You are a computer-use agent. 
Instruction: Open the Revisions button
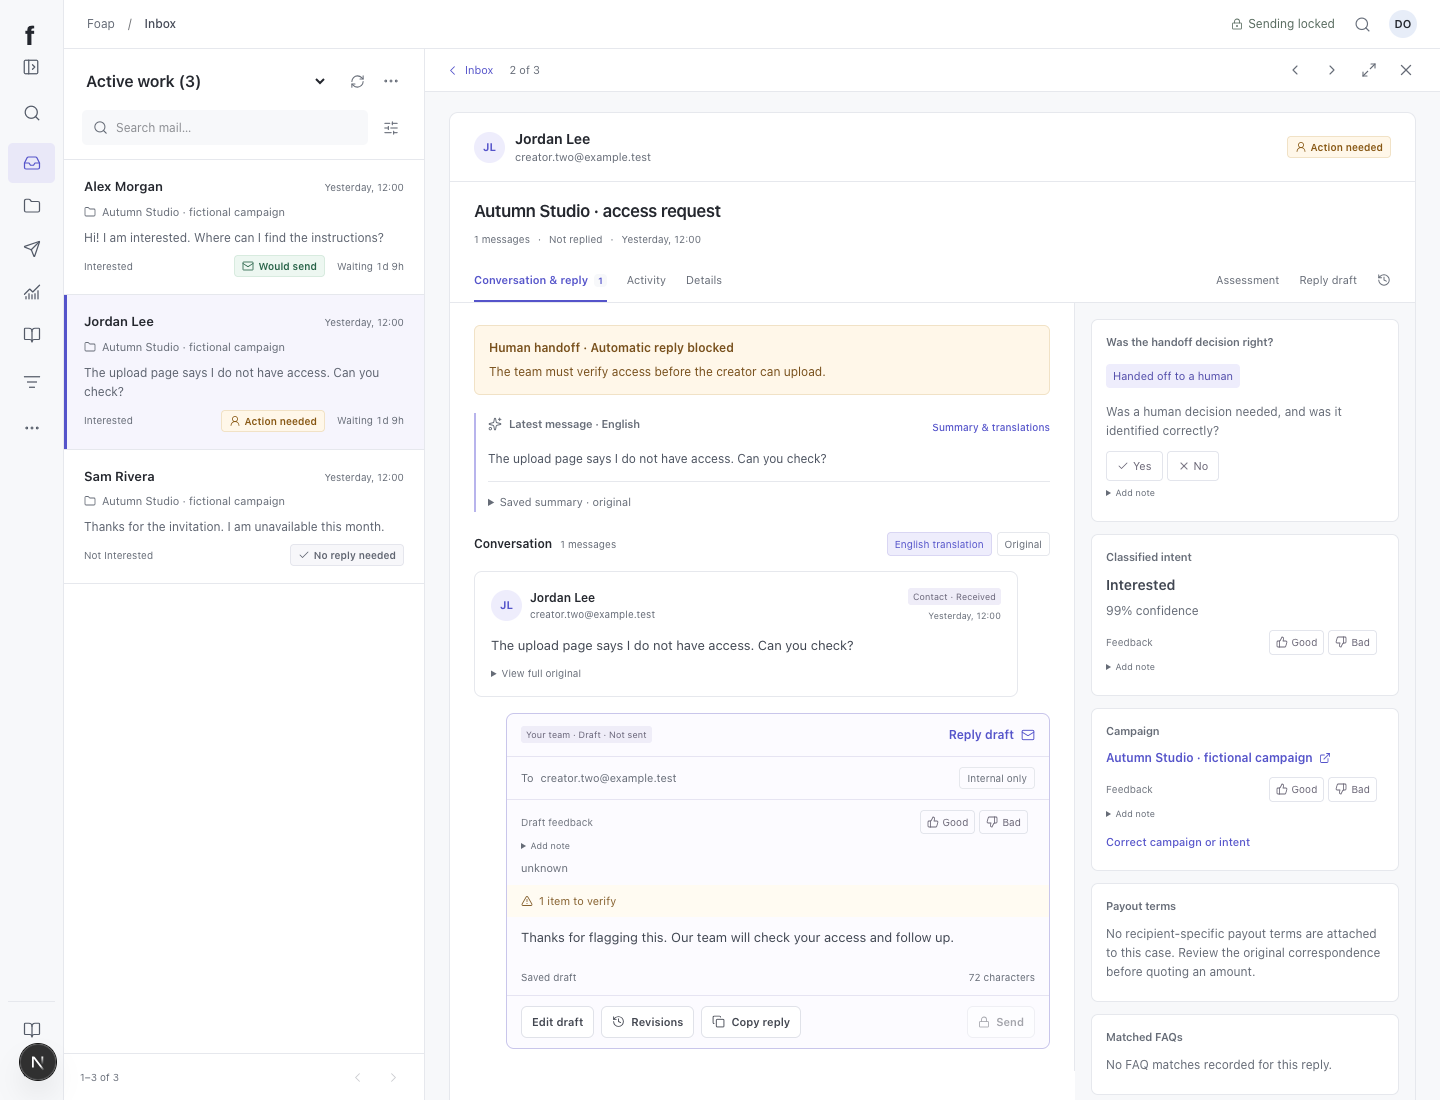[647, 1022]
